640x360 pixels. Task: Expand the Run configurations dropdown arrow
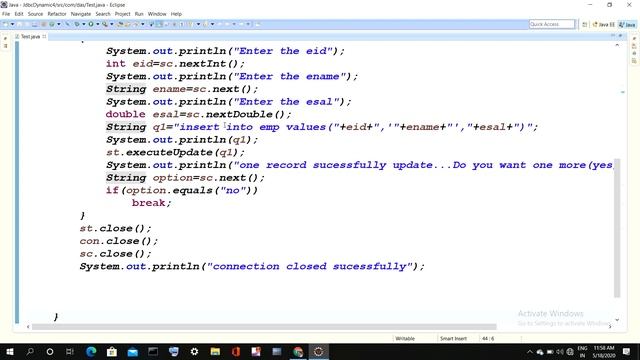click(x=98, y=24)
